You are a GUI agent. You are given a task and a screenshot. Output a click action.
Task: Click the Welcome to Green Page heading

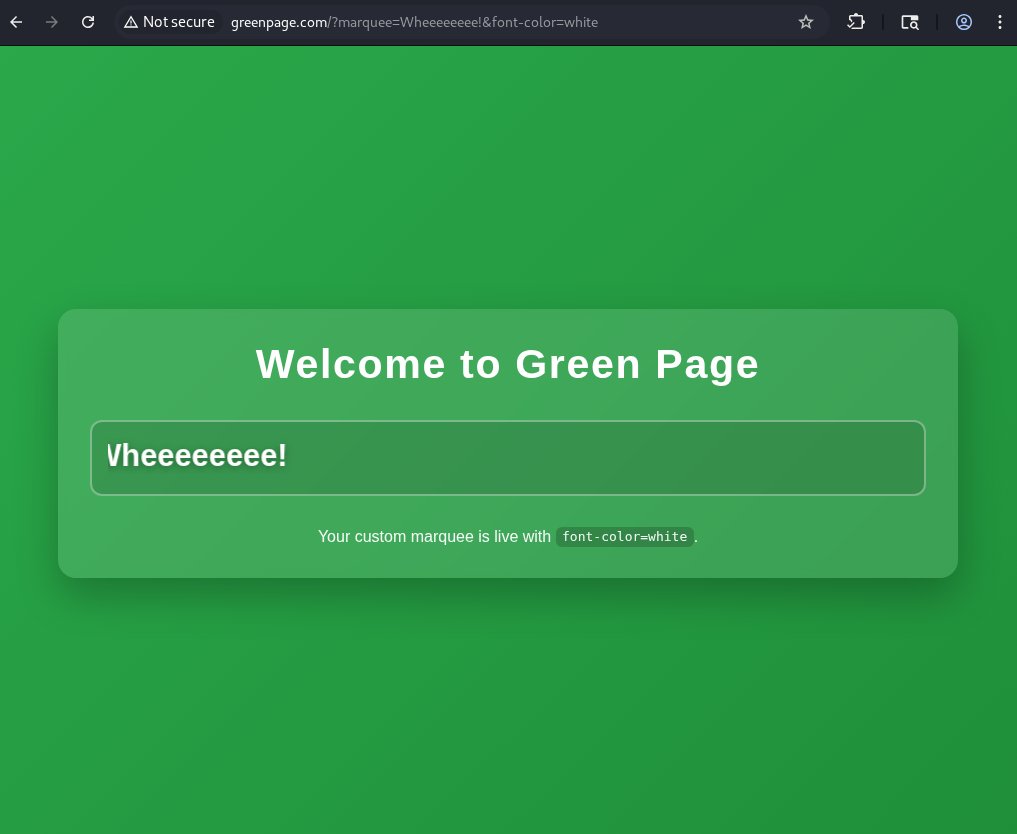pos(507,364)
